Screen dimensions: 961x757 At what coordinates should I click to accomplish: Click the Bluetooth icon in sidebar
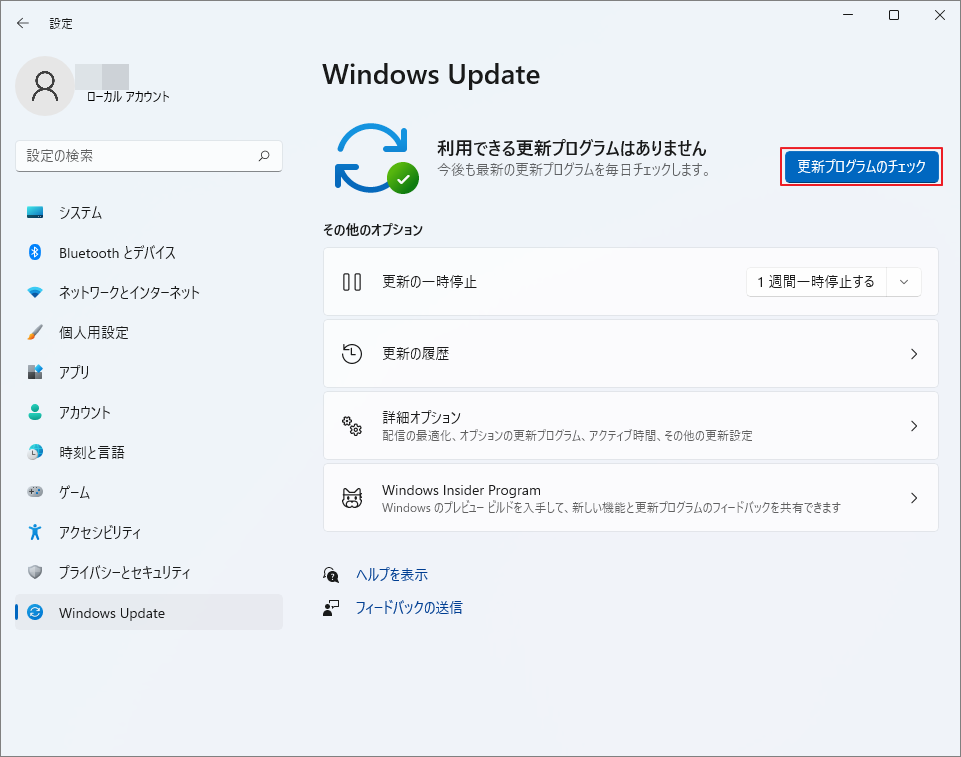click(x=35, y=252)
